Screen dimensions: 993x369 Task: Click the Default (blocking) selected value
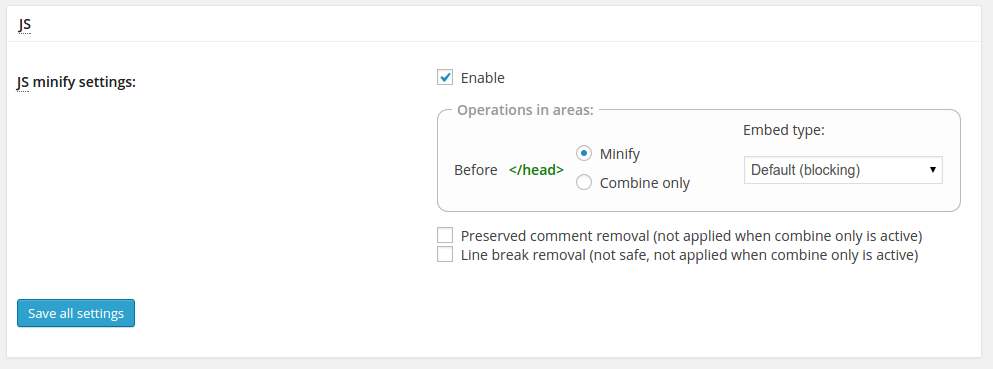pos(806,170)
